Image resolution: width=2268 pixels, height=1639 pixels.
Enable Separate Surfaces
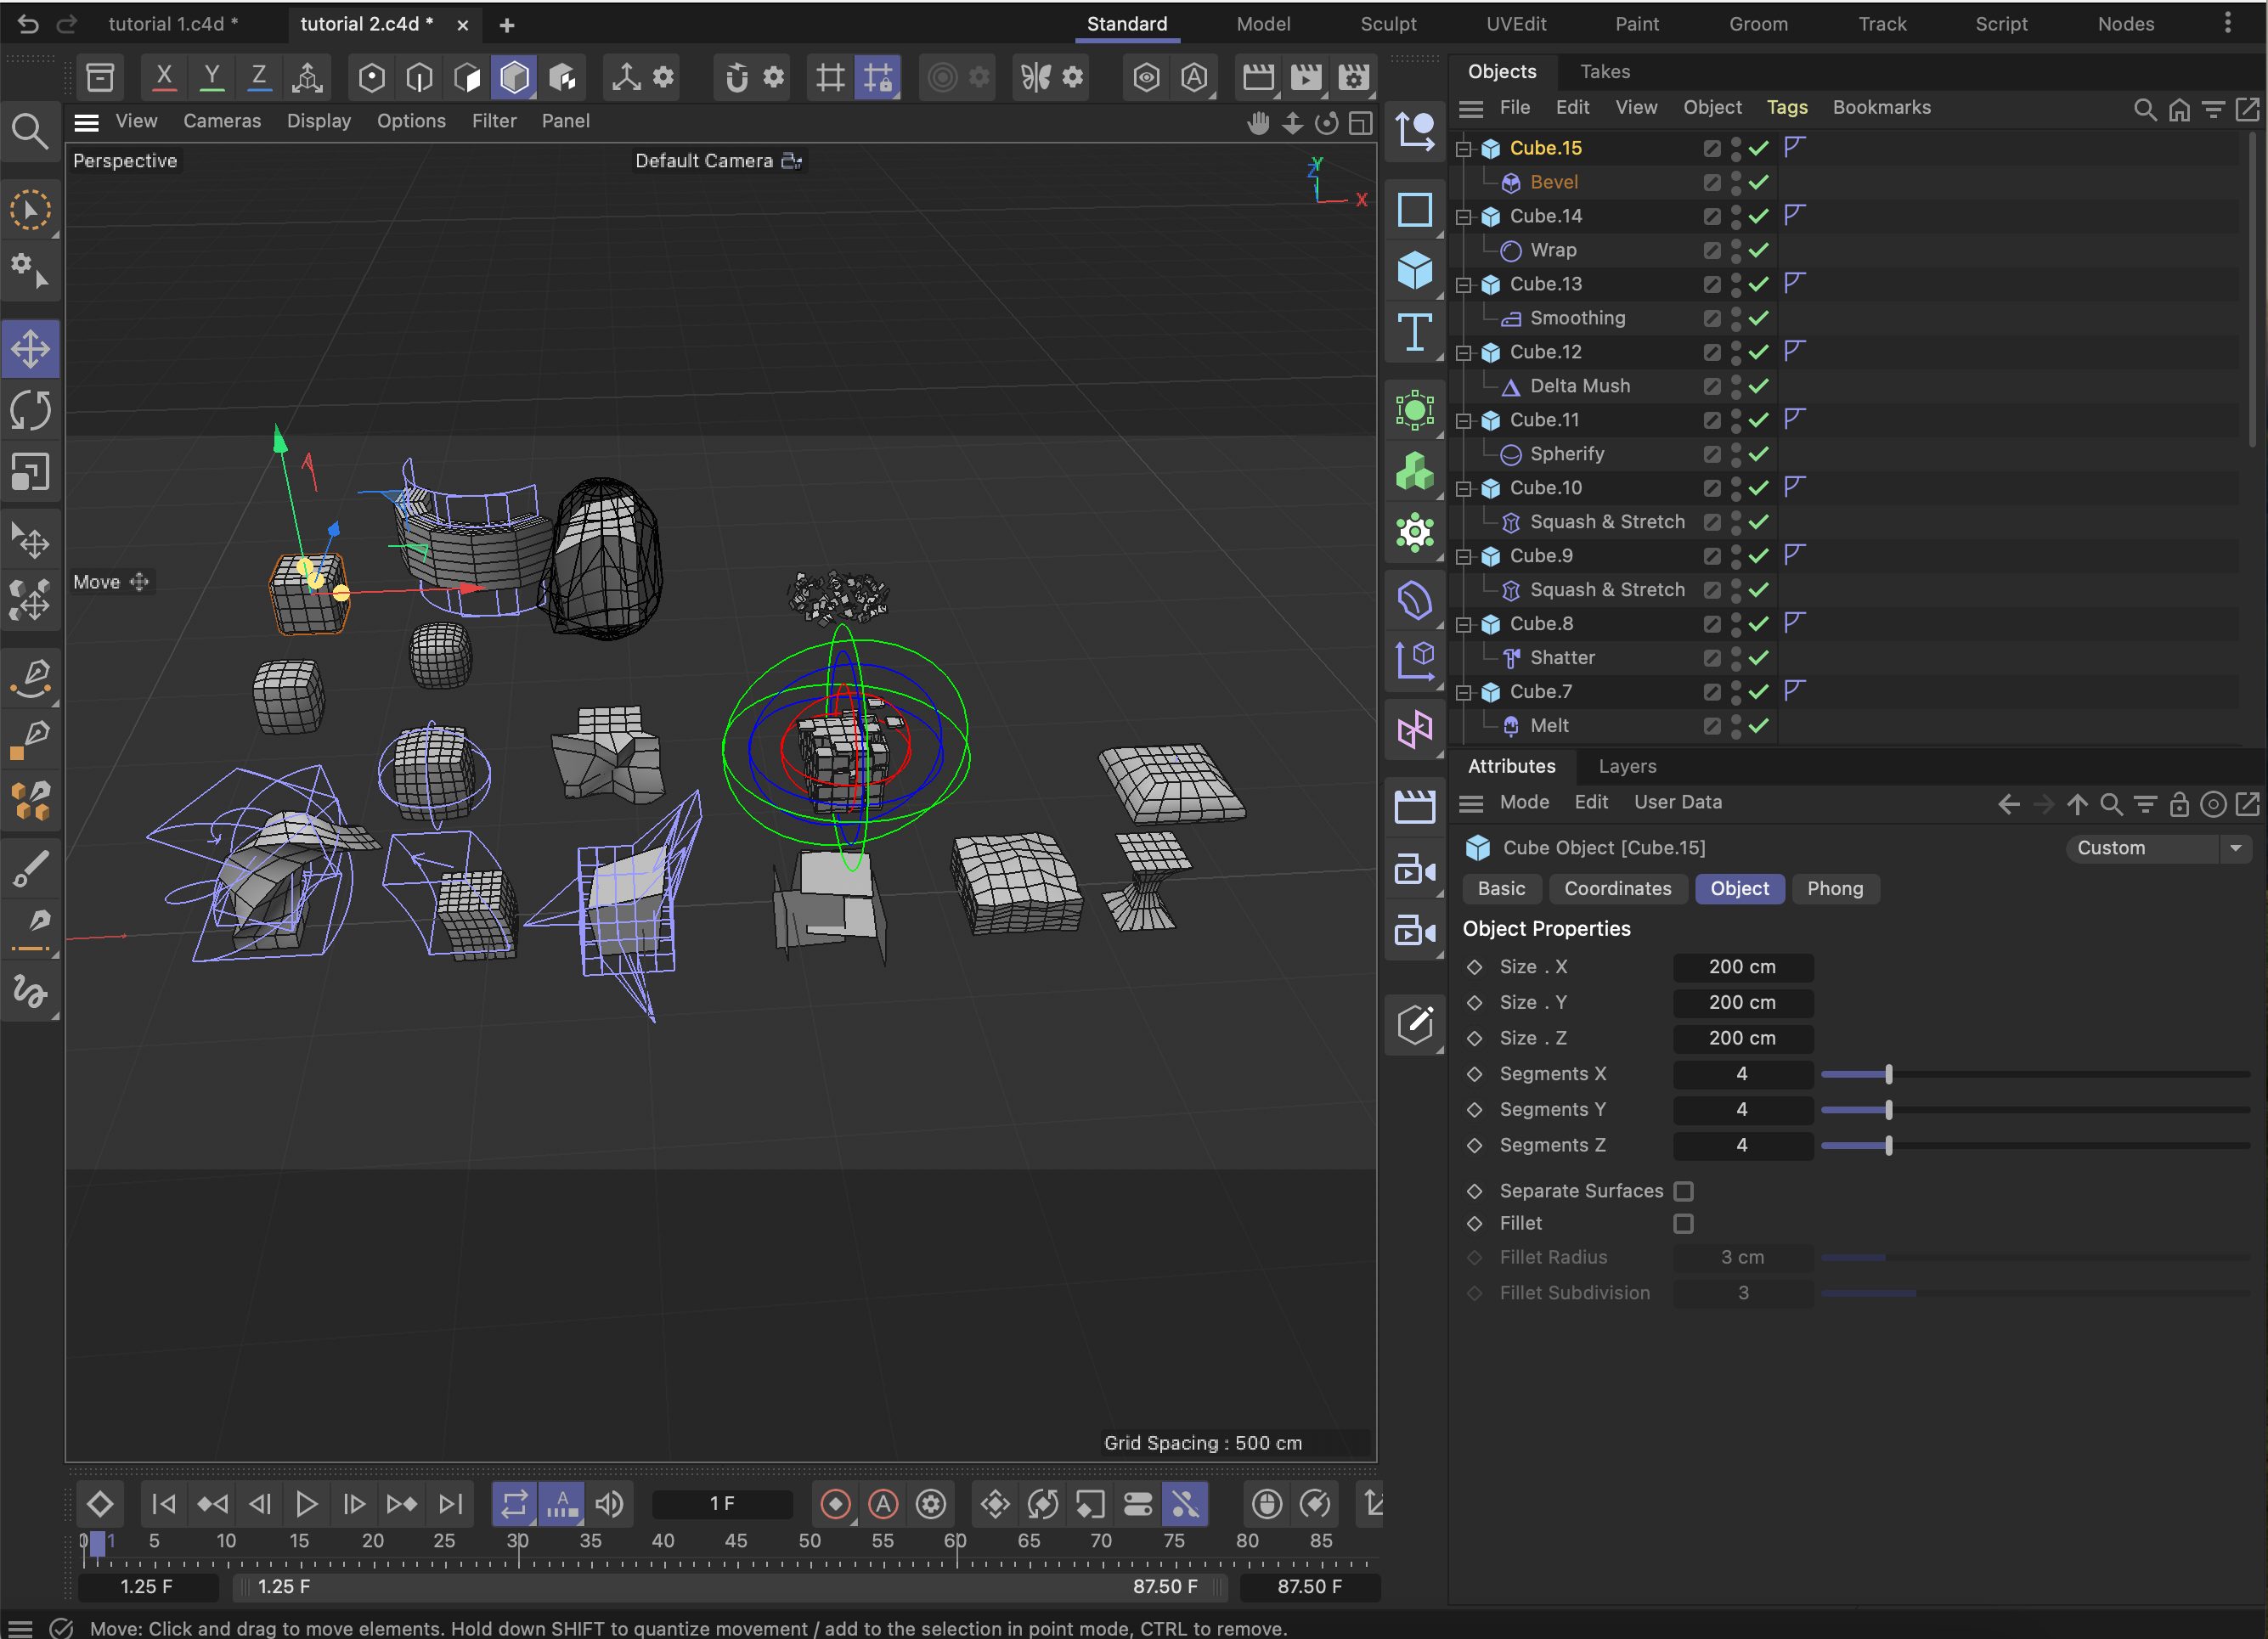[x=1684, y=1191]
